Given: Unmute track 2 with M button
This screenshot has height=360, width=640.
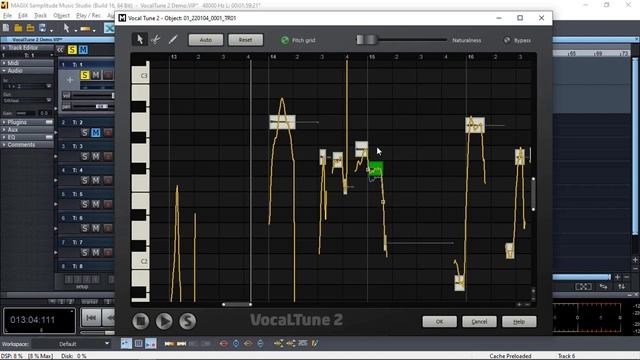Looking at the screenshot, I should pos(96,132).
